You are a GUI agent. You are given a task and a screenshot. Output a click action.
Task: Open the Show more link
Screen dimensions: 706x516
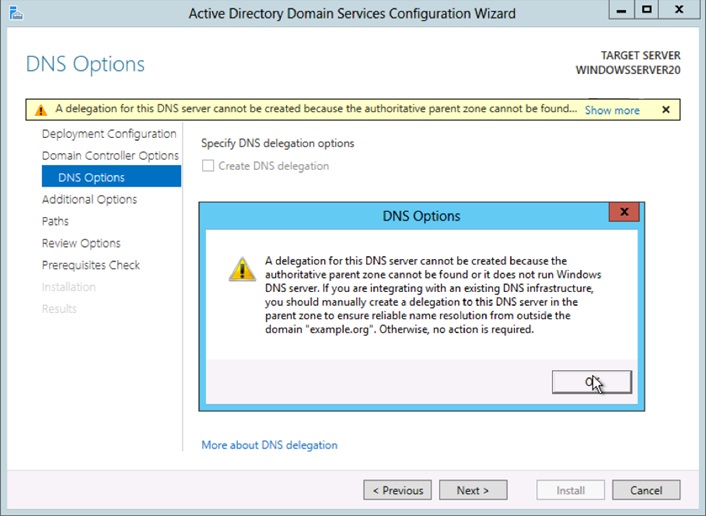612,110
